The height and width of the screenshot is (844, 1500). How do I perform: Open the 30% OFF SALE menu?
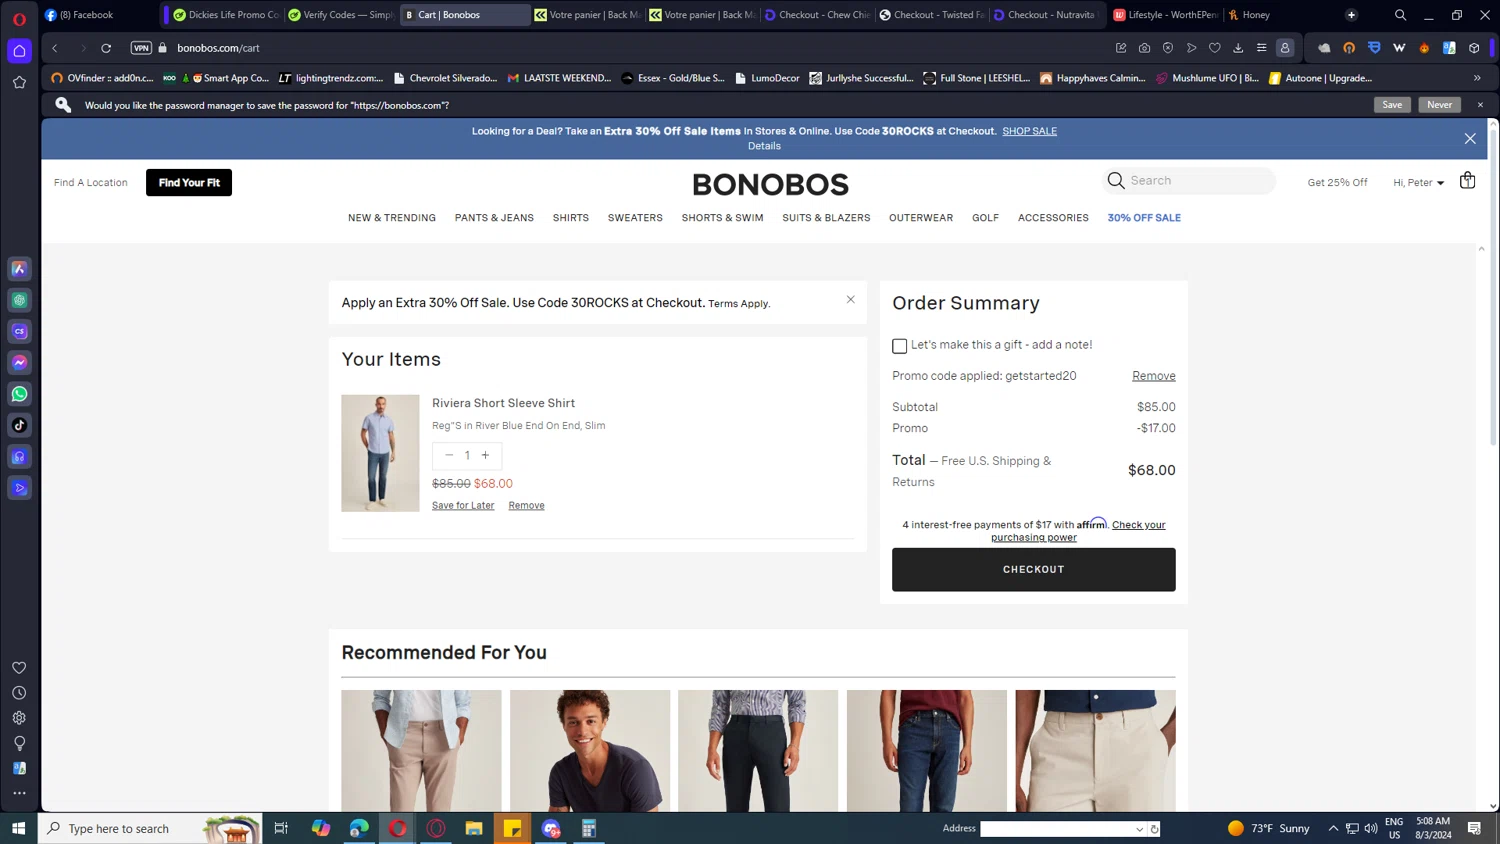(1144, 218)
